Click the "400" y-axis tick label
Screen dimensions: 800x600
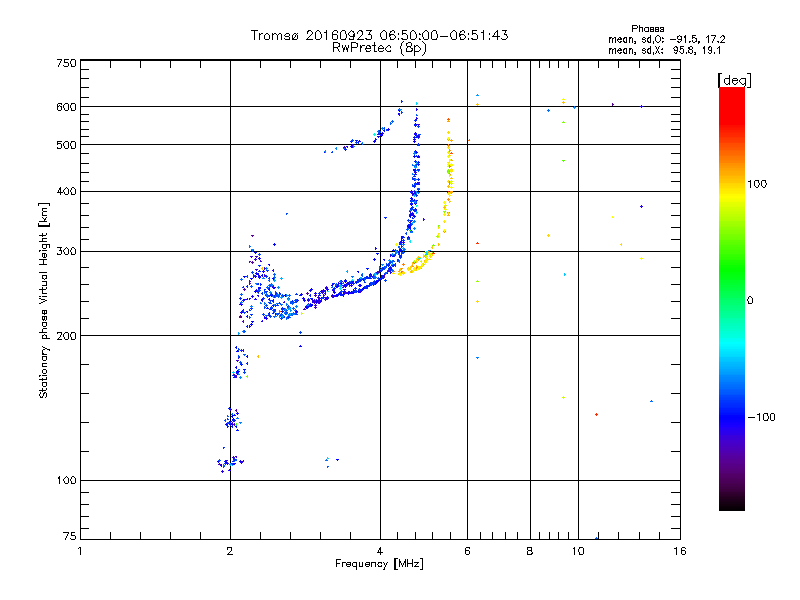tap(66, 191)
